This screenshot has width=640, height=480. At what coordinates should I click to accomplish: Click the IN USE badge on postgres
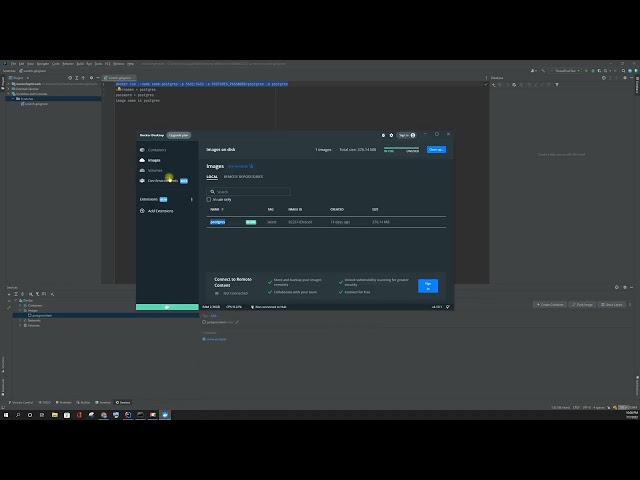[251, 222]
